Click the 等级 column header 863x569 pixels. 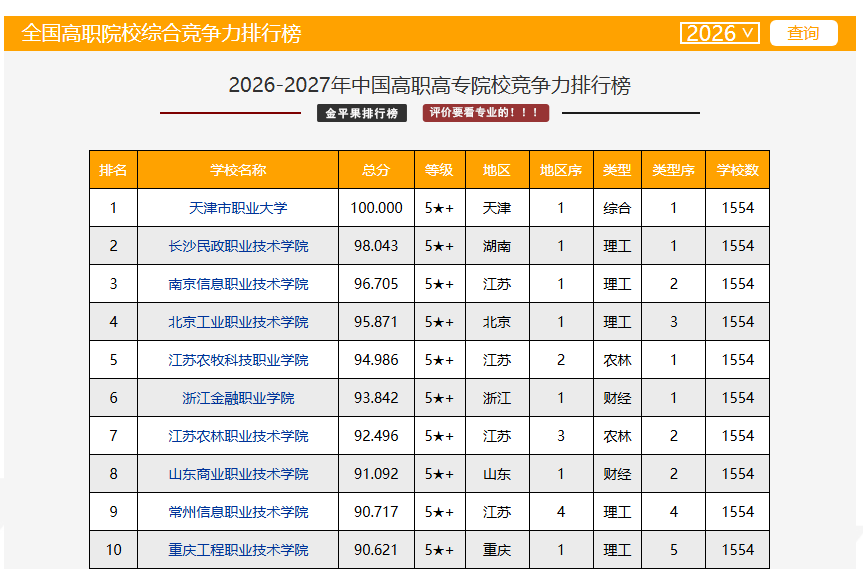pos(439,170)
